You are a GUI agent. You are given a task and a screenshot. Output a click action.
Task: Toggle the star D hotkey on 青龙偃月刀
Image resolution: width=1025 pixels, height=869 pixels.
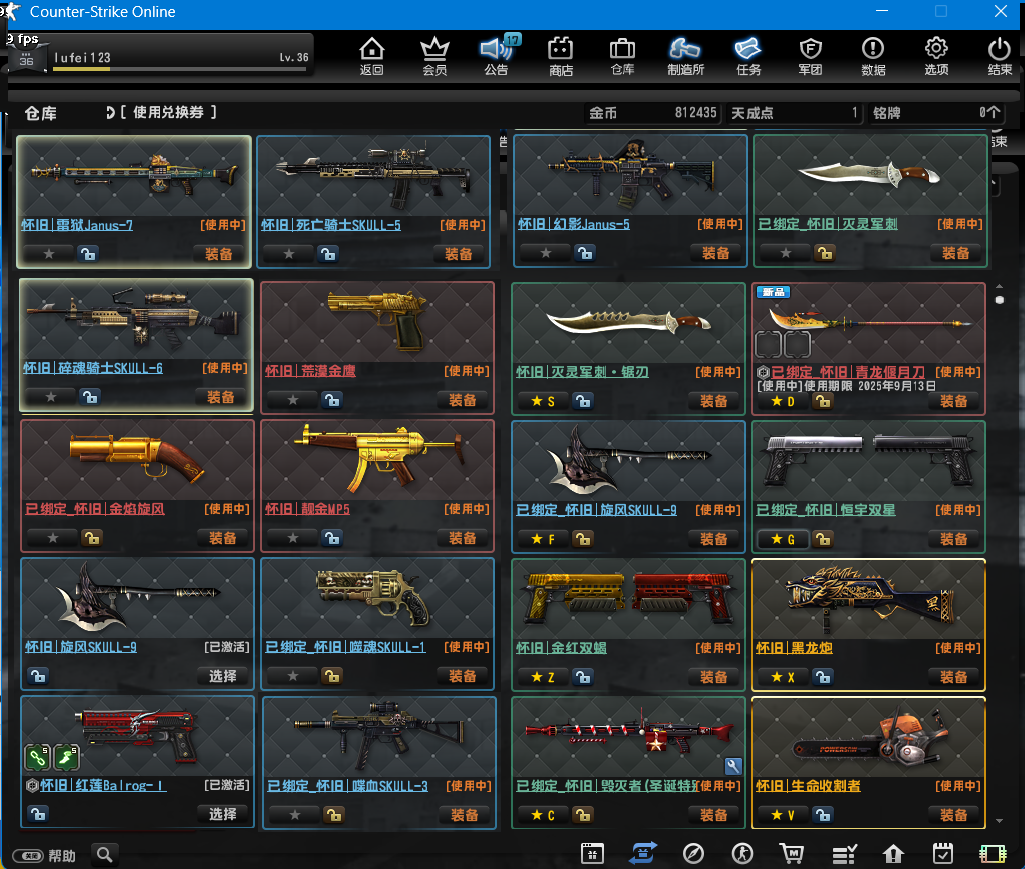[x=783, y=401]
